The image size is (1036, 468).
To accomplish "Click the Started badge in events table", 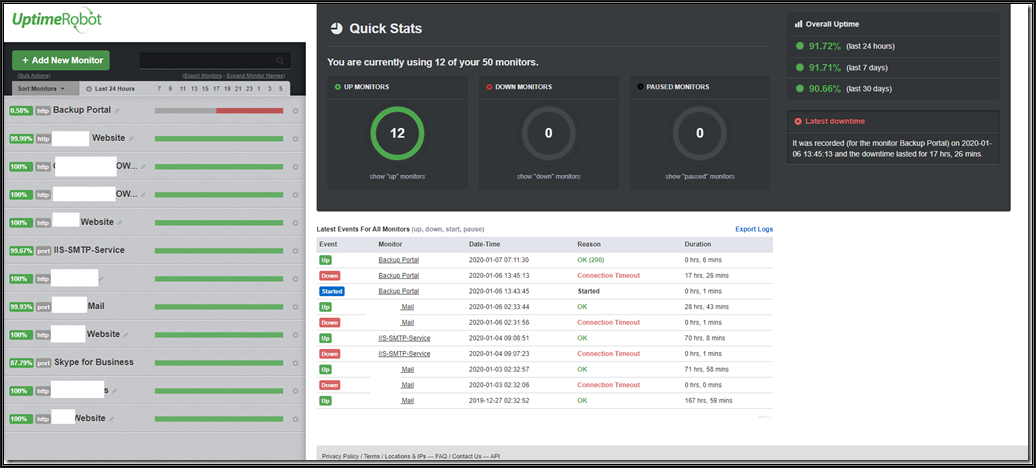I will (332, 291).
